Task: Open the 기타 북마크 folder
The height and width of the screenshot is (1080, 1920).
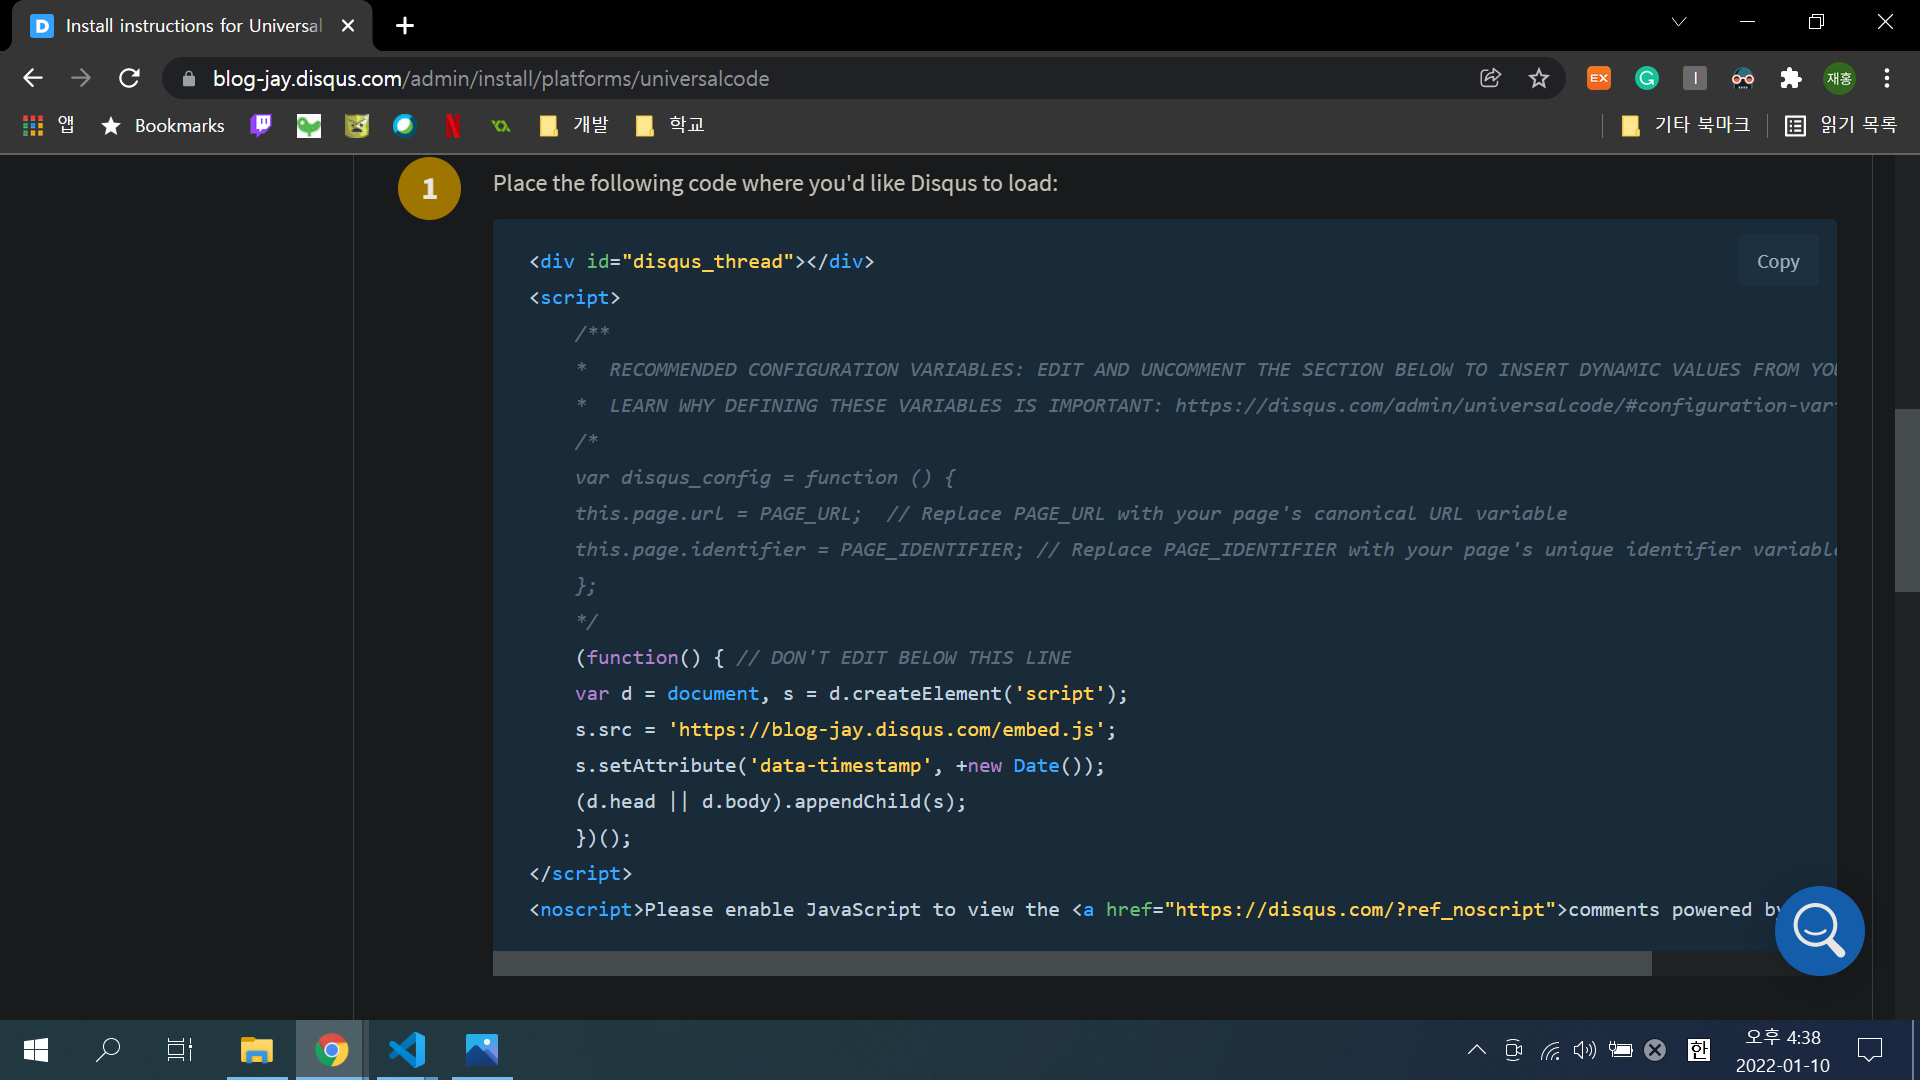Action: 1685,125
